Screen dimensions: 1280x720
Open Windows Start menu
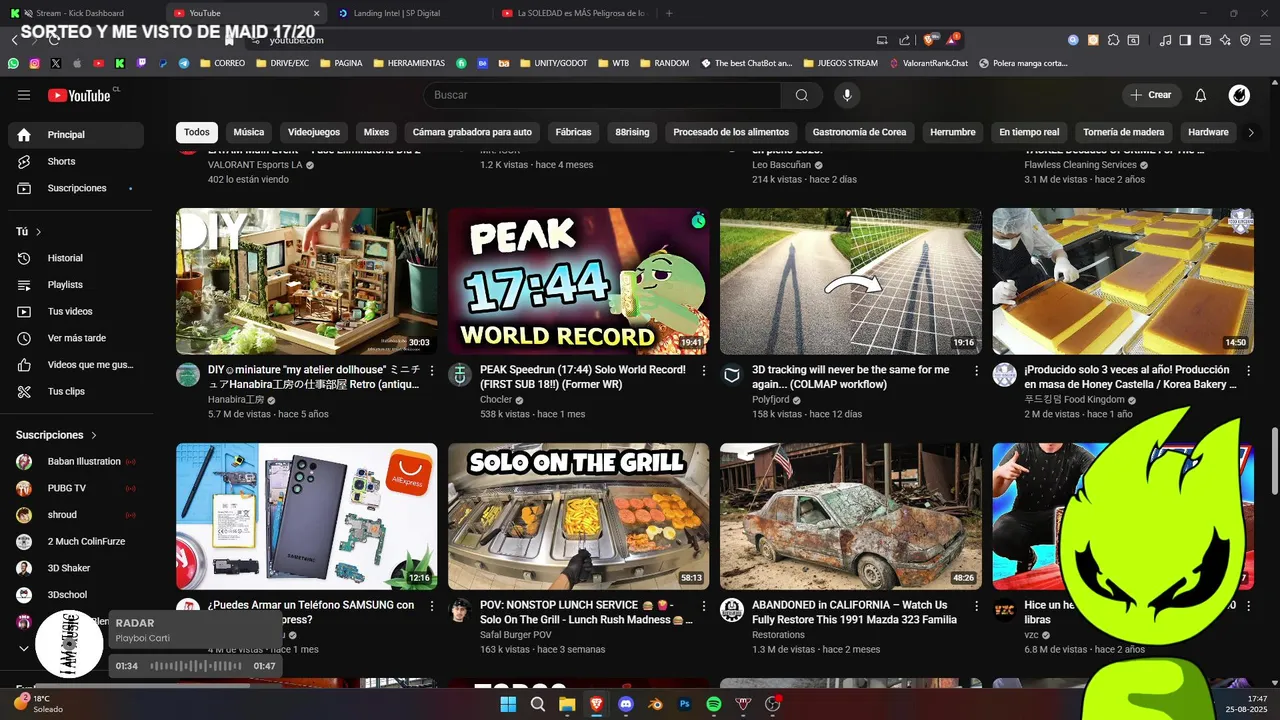point(508,704)
